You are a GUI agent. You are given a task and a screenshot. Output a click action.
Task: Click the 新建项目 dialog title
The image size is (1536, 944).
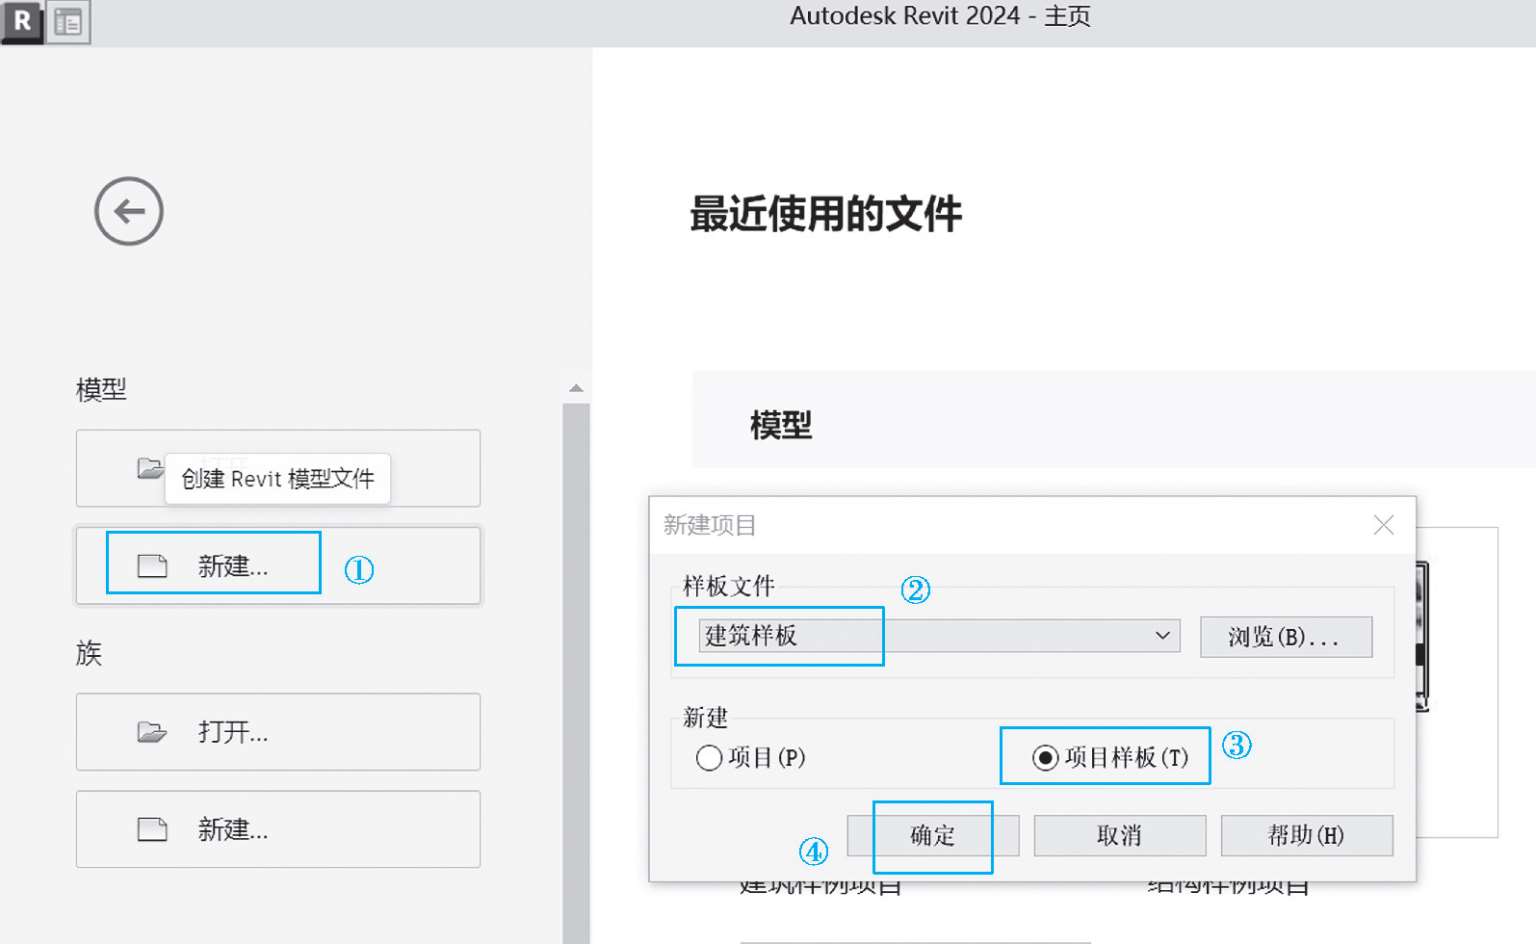(x=710, y=525)
